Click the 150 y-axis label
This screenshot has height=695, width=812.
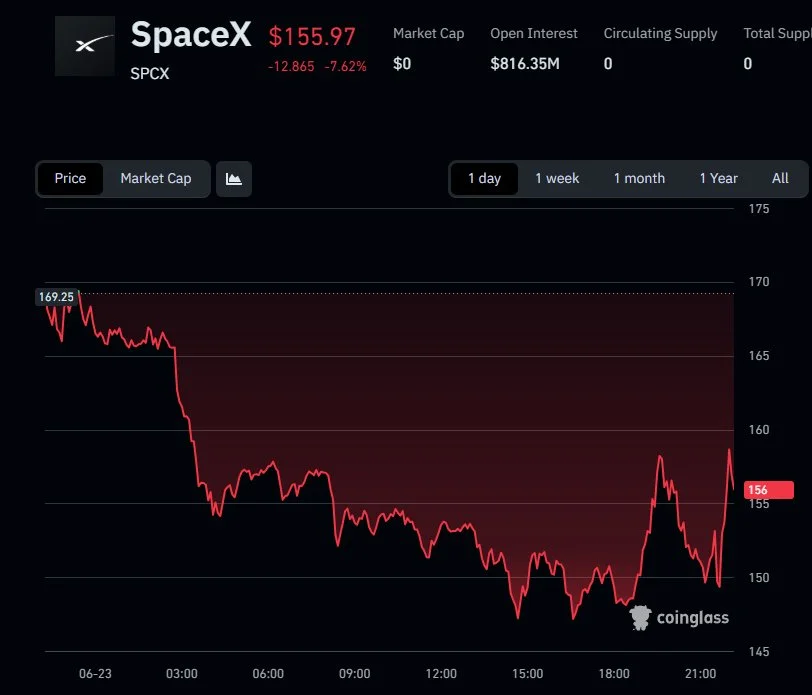click(759, 577)
